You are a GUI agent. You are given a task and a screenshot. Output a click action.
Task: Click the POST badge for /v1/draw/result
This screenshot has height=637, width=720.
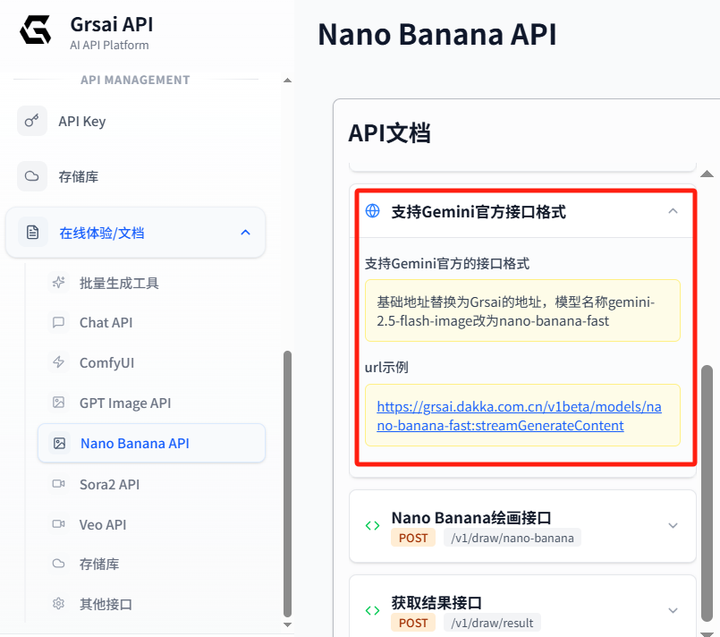[x=413, y=623]
